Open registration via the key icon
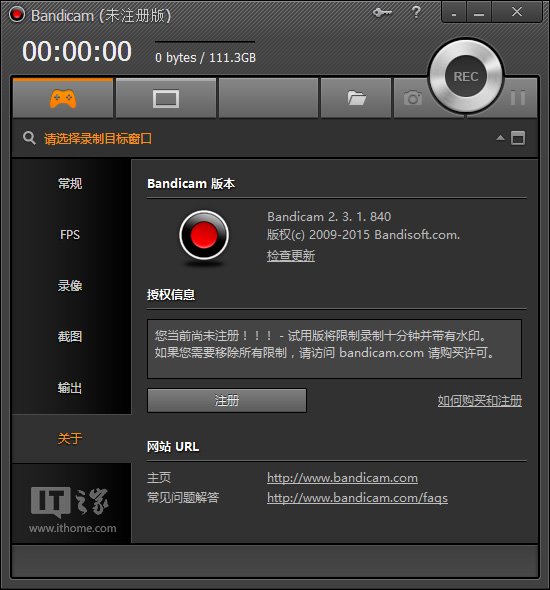 click(382, 13)
